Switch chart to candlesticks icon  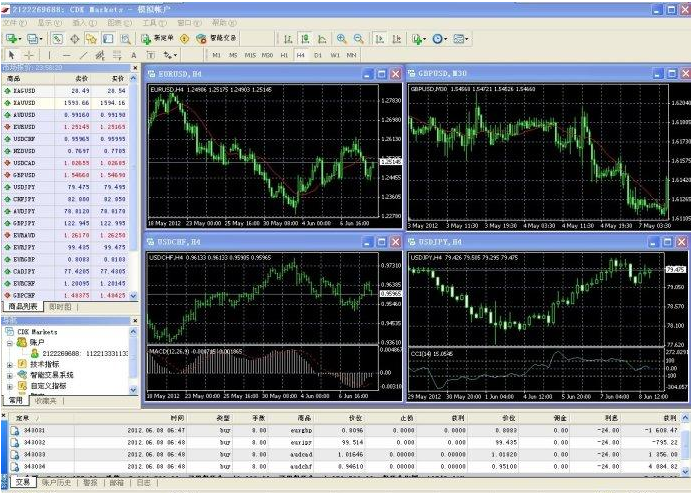pos(305,39)
